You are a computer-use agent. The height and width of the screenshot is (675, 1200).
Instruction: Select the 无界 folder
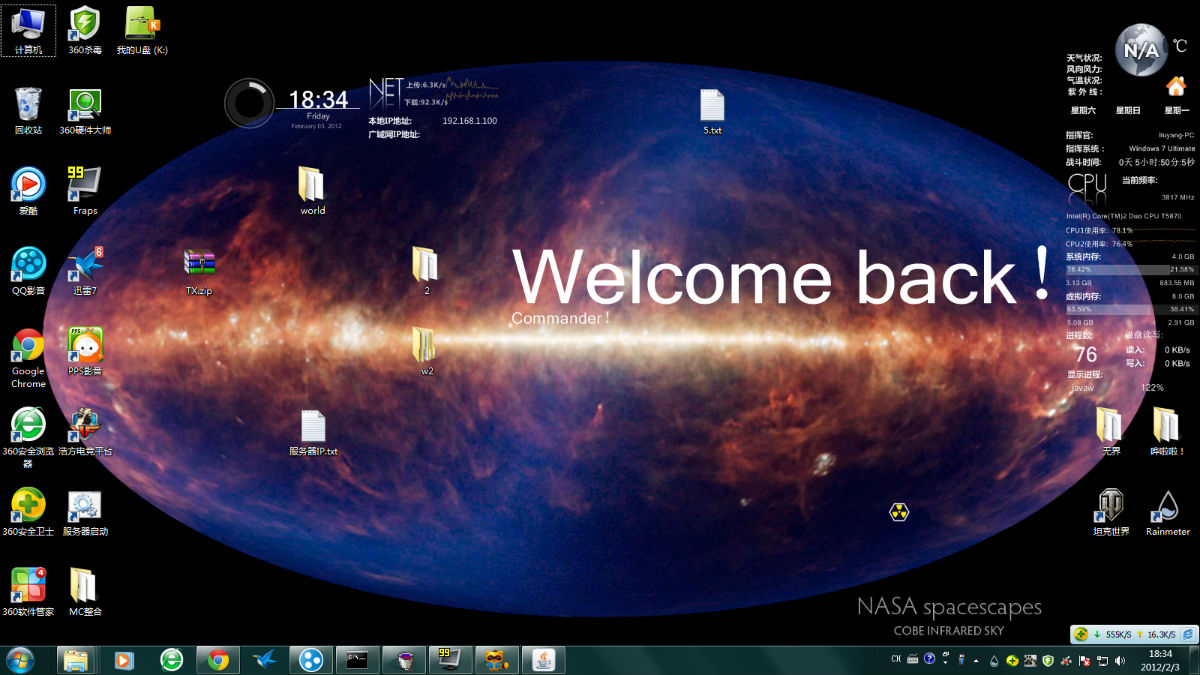pyautogui.click(x=1111, y=431)
